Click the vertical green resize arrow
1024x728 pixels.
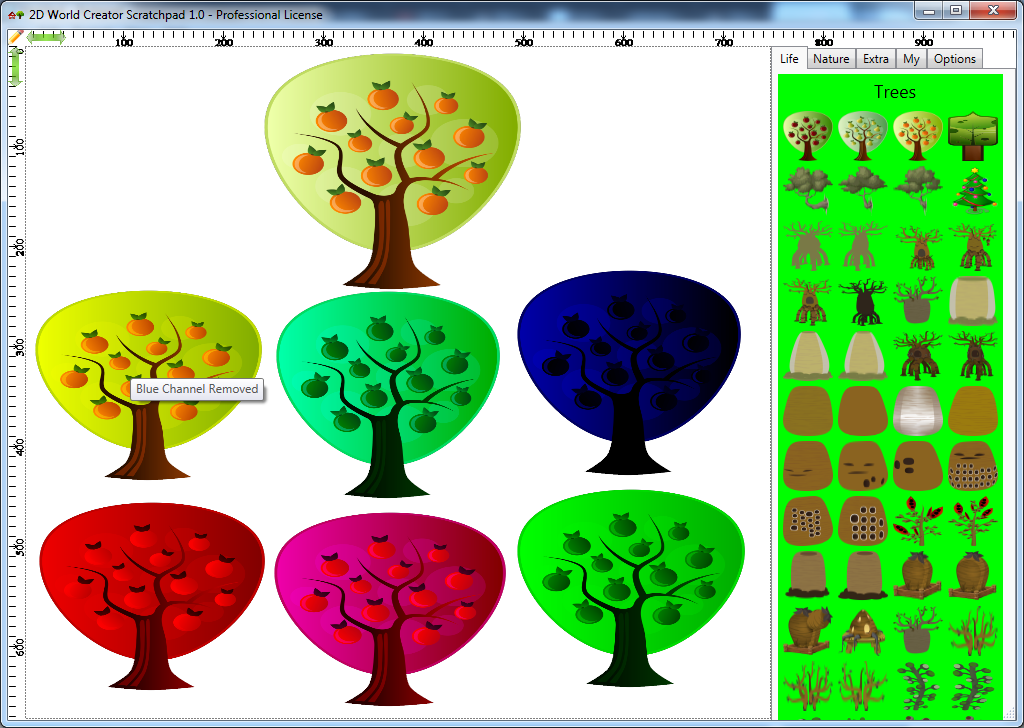pyautogui.click(x=16, y=67)
